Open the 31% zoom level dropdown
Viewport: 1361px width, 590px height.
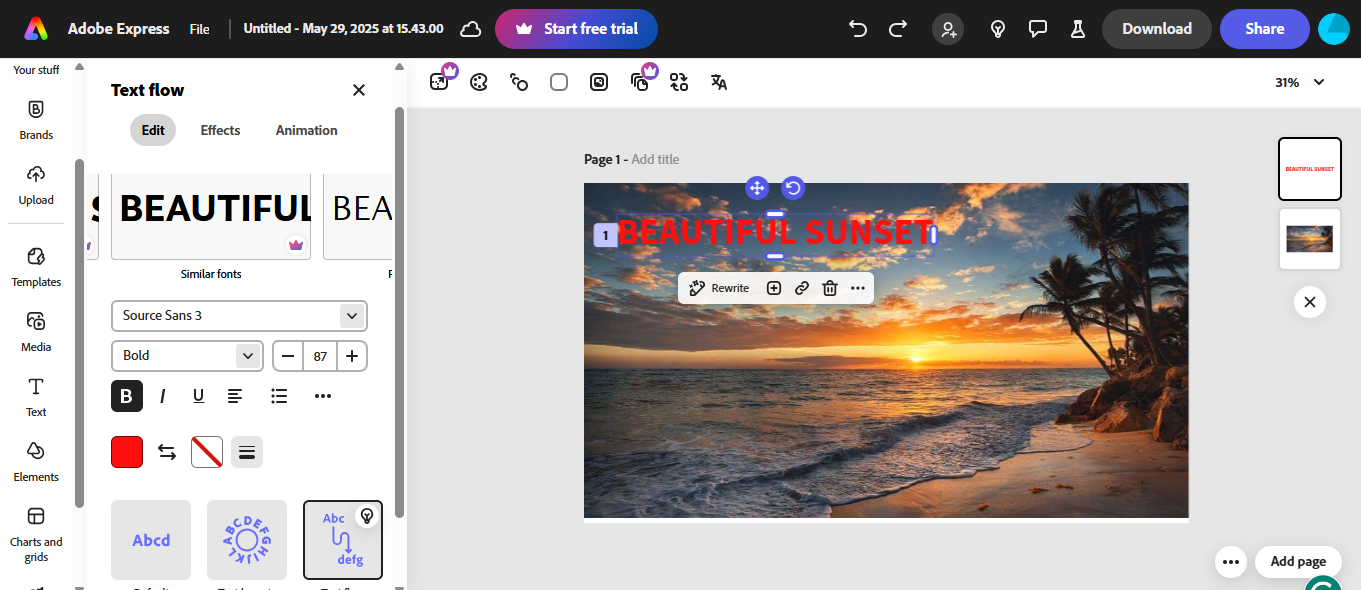(1298, 82)
